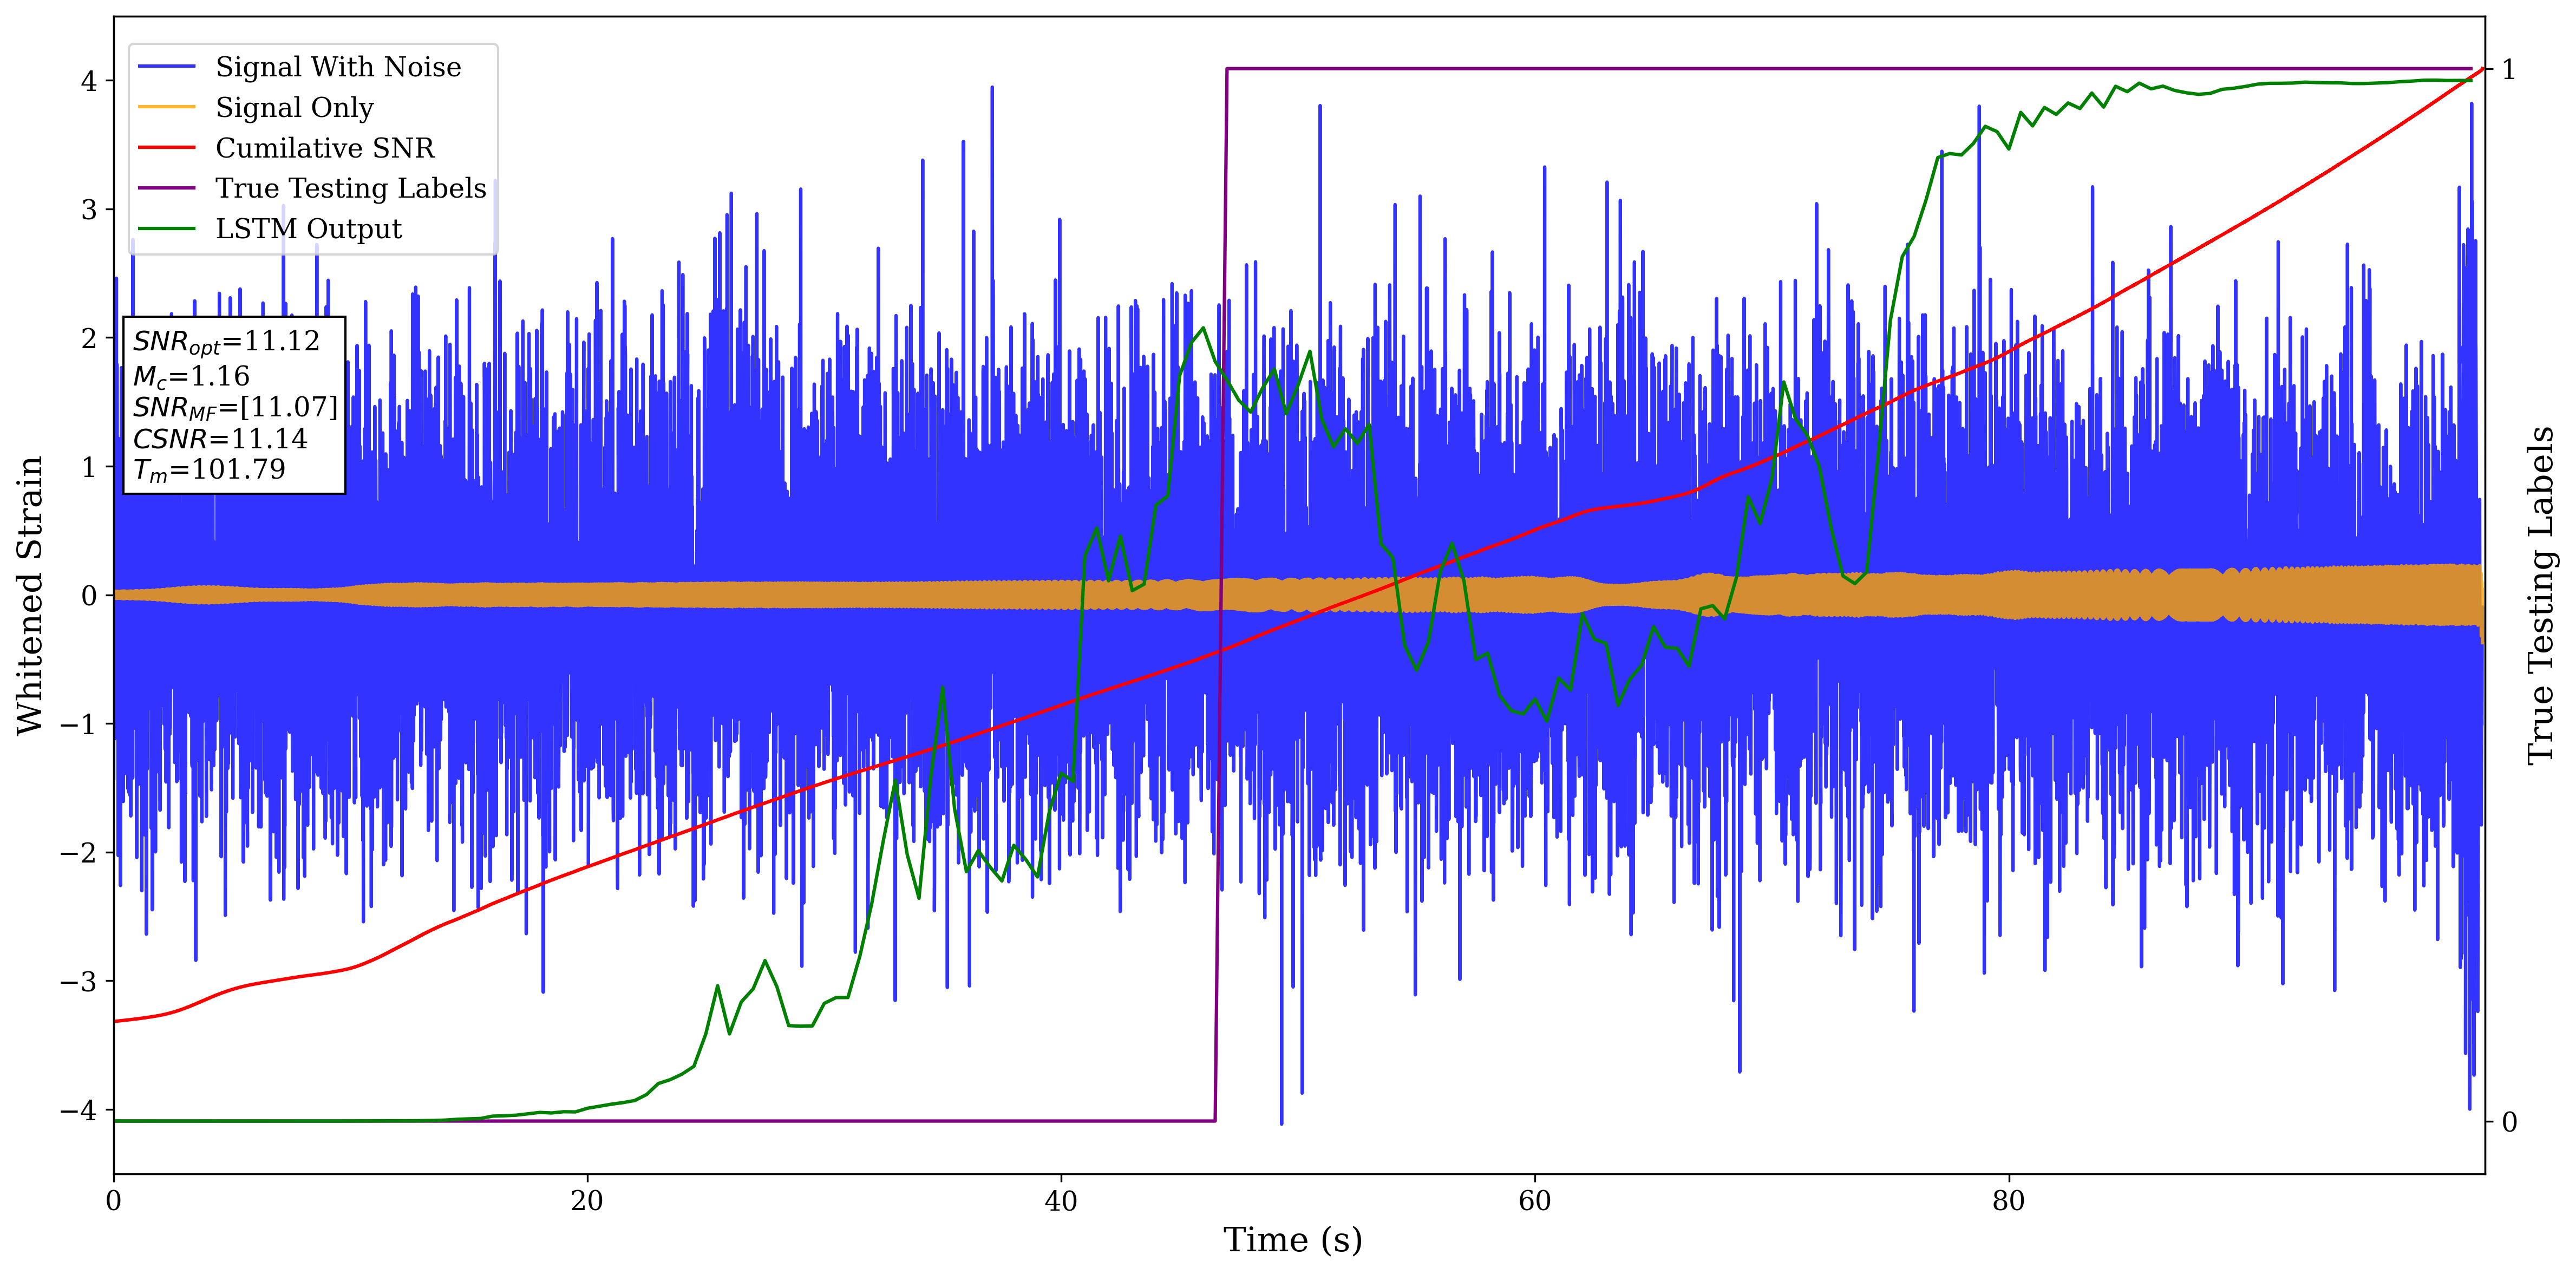This screenshot has height=1274, width=2576.
Task: Click the x-axis tick label 40
Action: tap(1060, 1201)
